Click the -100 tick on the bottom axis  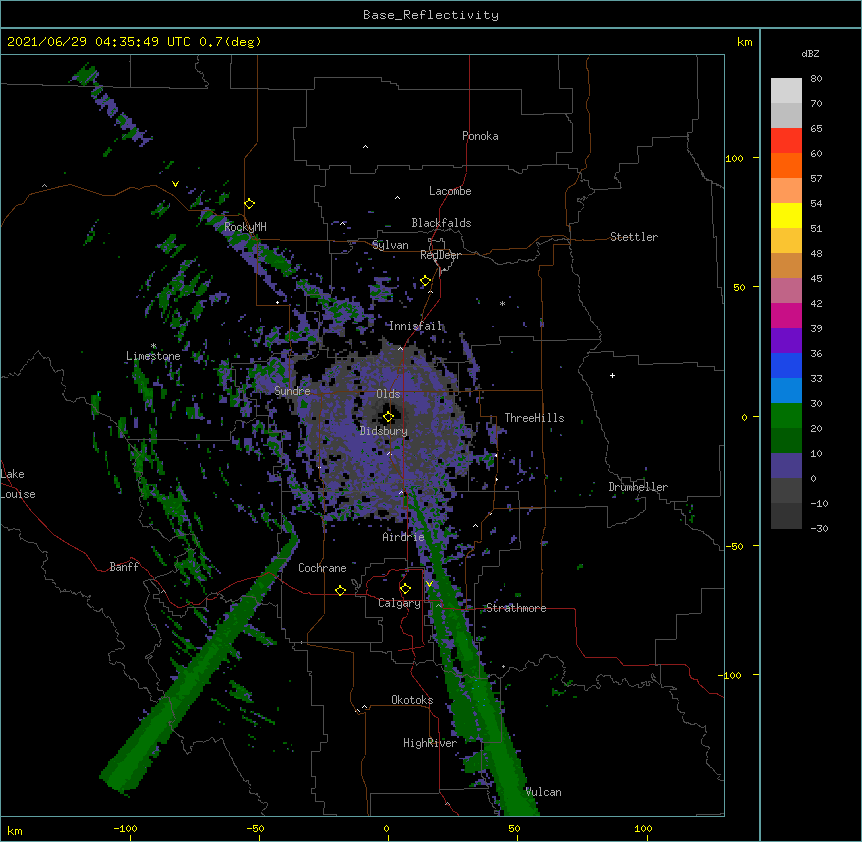(x=125, y=828)
